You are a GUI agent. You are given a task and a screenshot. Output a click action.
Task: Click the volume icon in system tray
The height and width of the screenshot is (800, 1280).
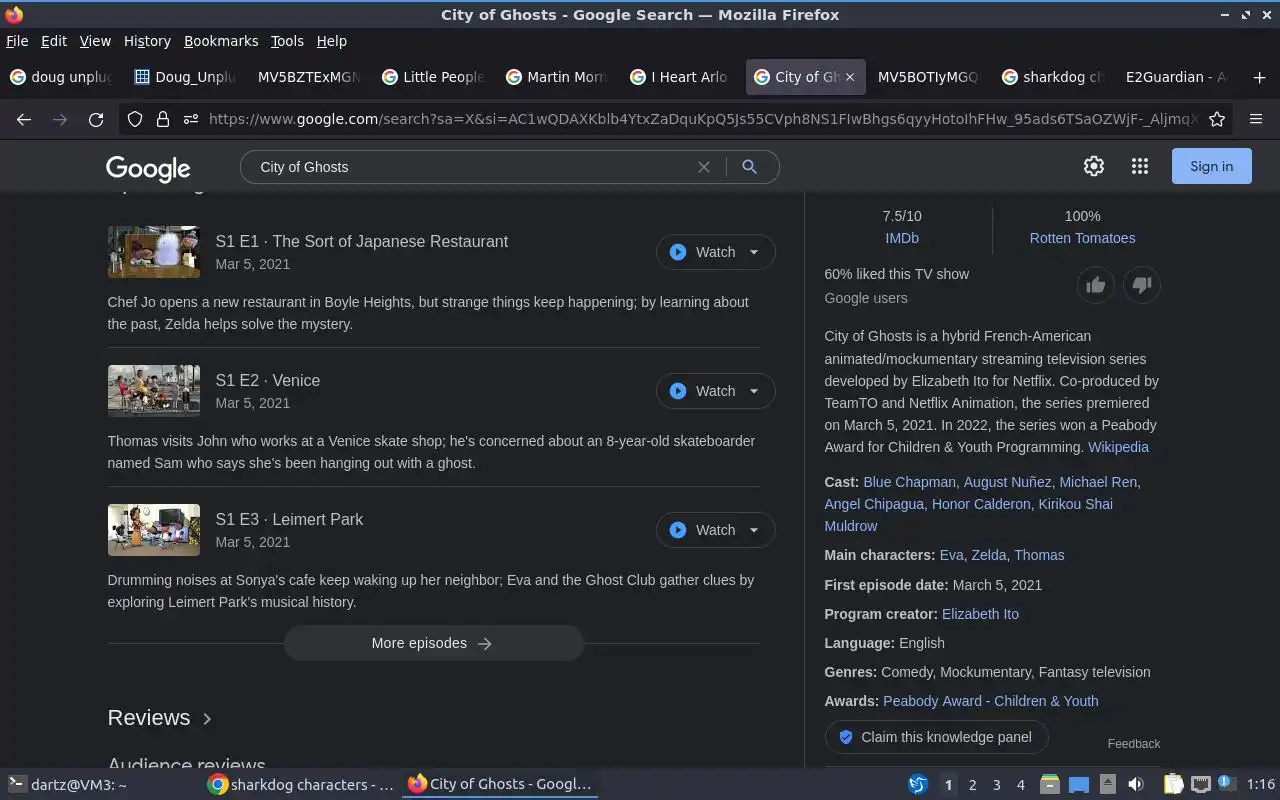pyautogui.click(x=1135, y=785)
